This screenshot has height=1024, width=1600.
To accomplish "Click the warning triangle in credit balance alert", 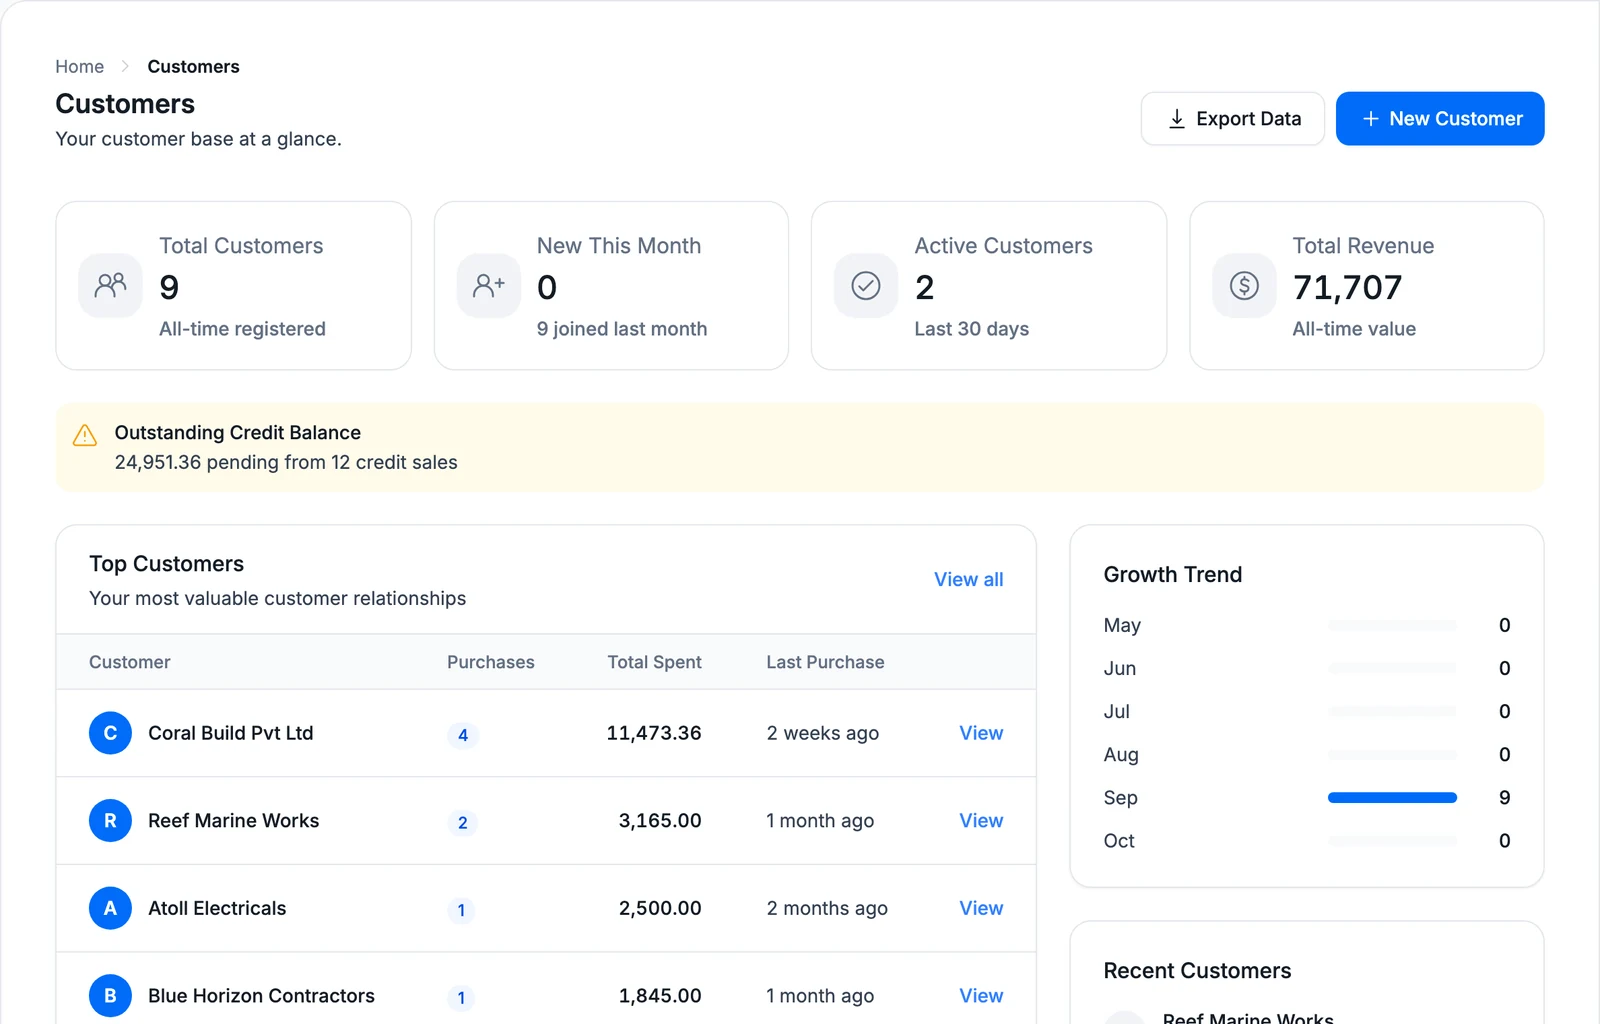I will (85, 435).
